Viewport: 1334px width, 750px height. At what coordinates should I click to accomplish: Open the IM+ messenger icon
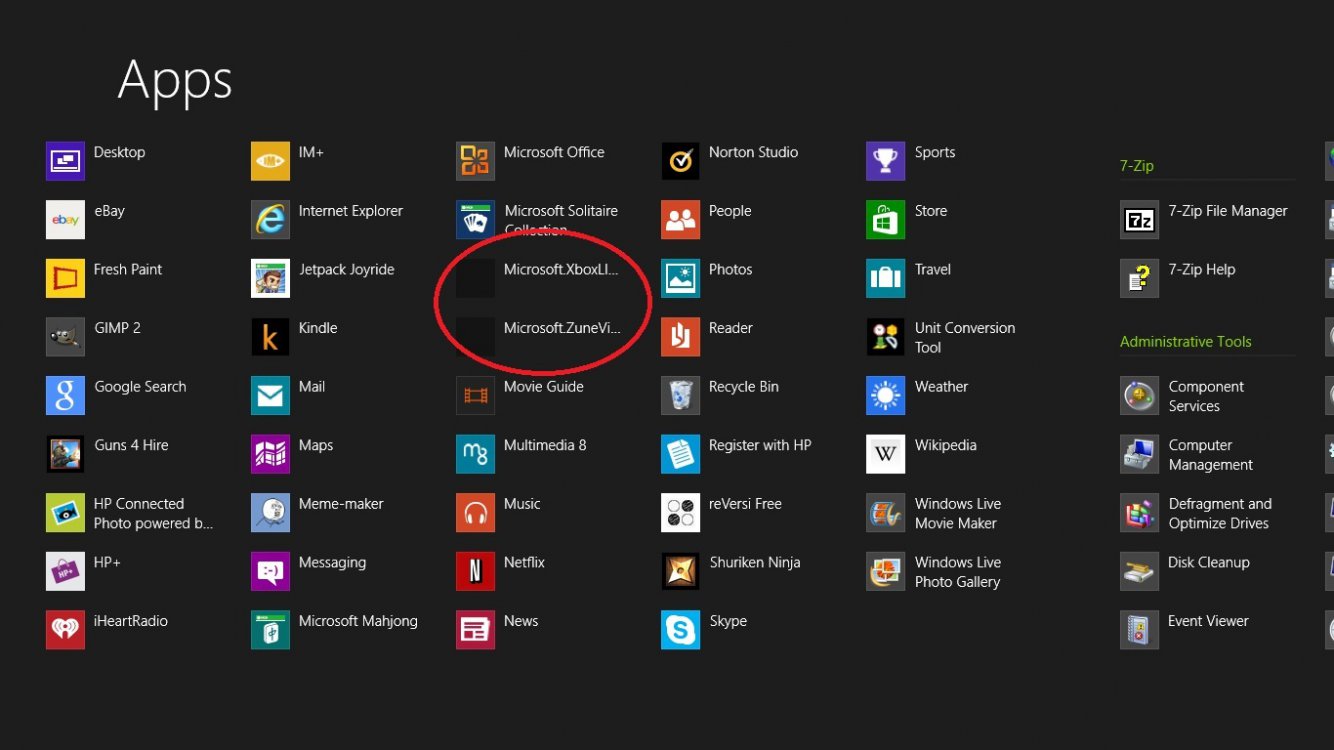(x=270, y=161)
